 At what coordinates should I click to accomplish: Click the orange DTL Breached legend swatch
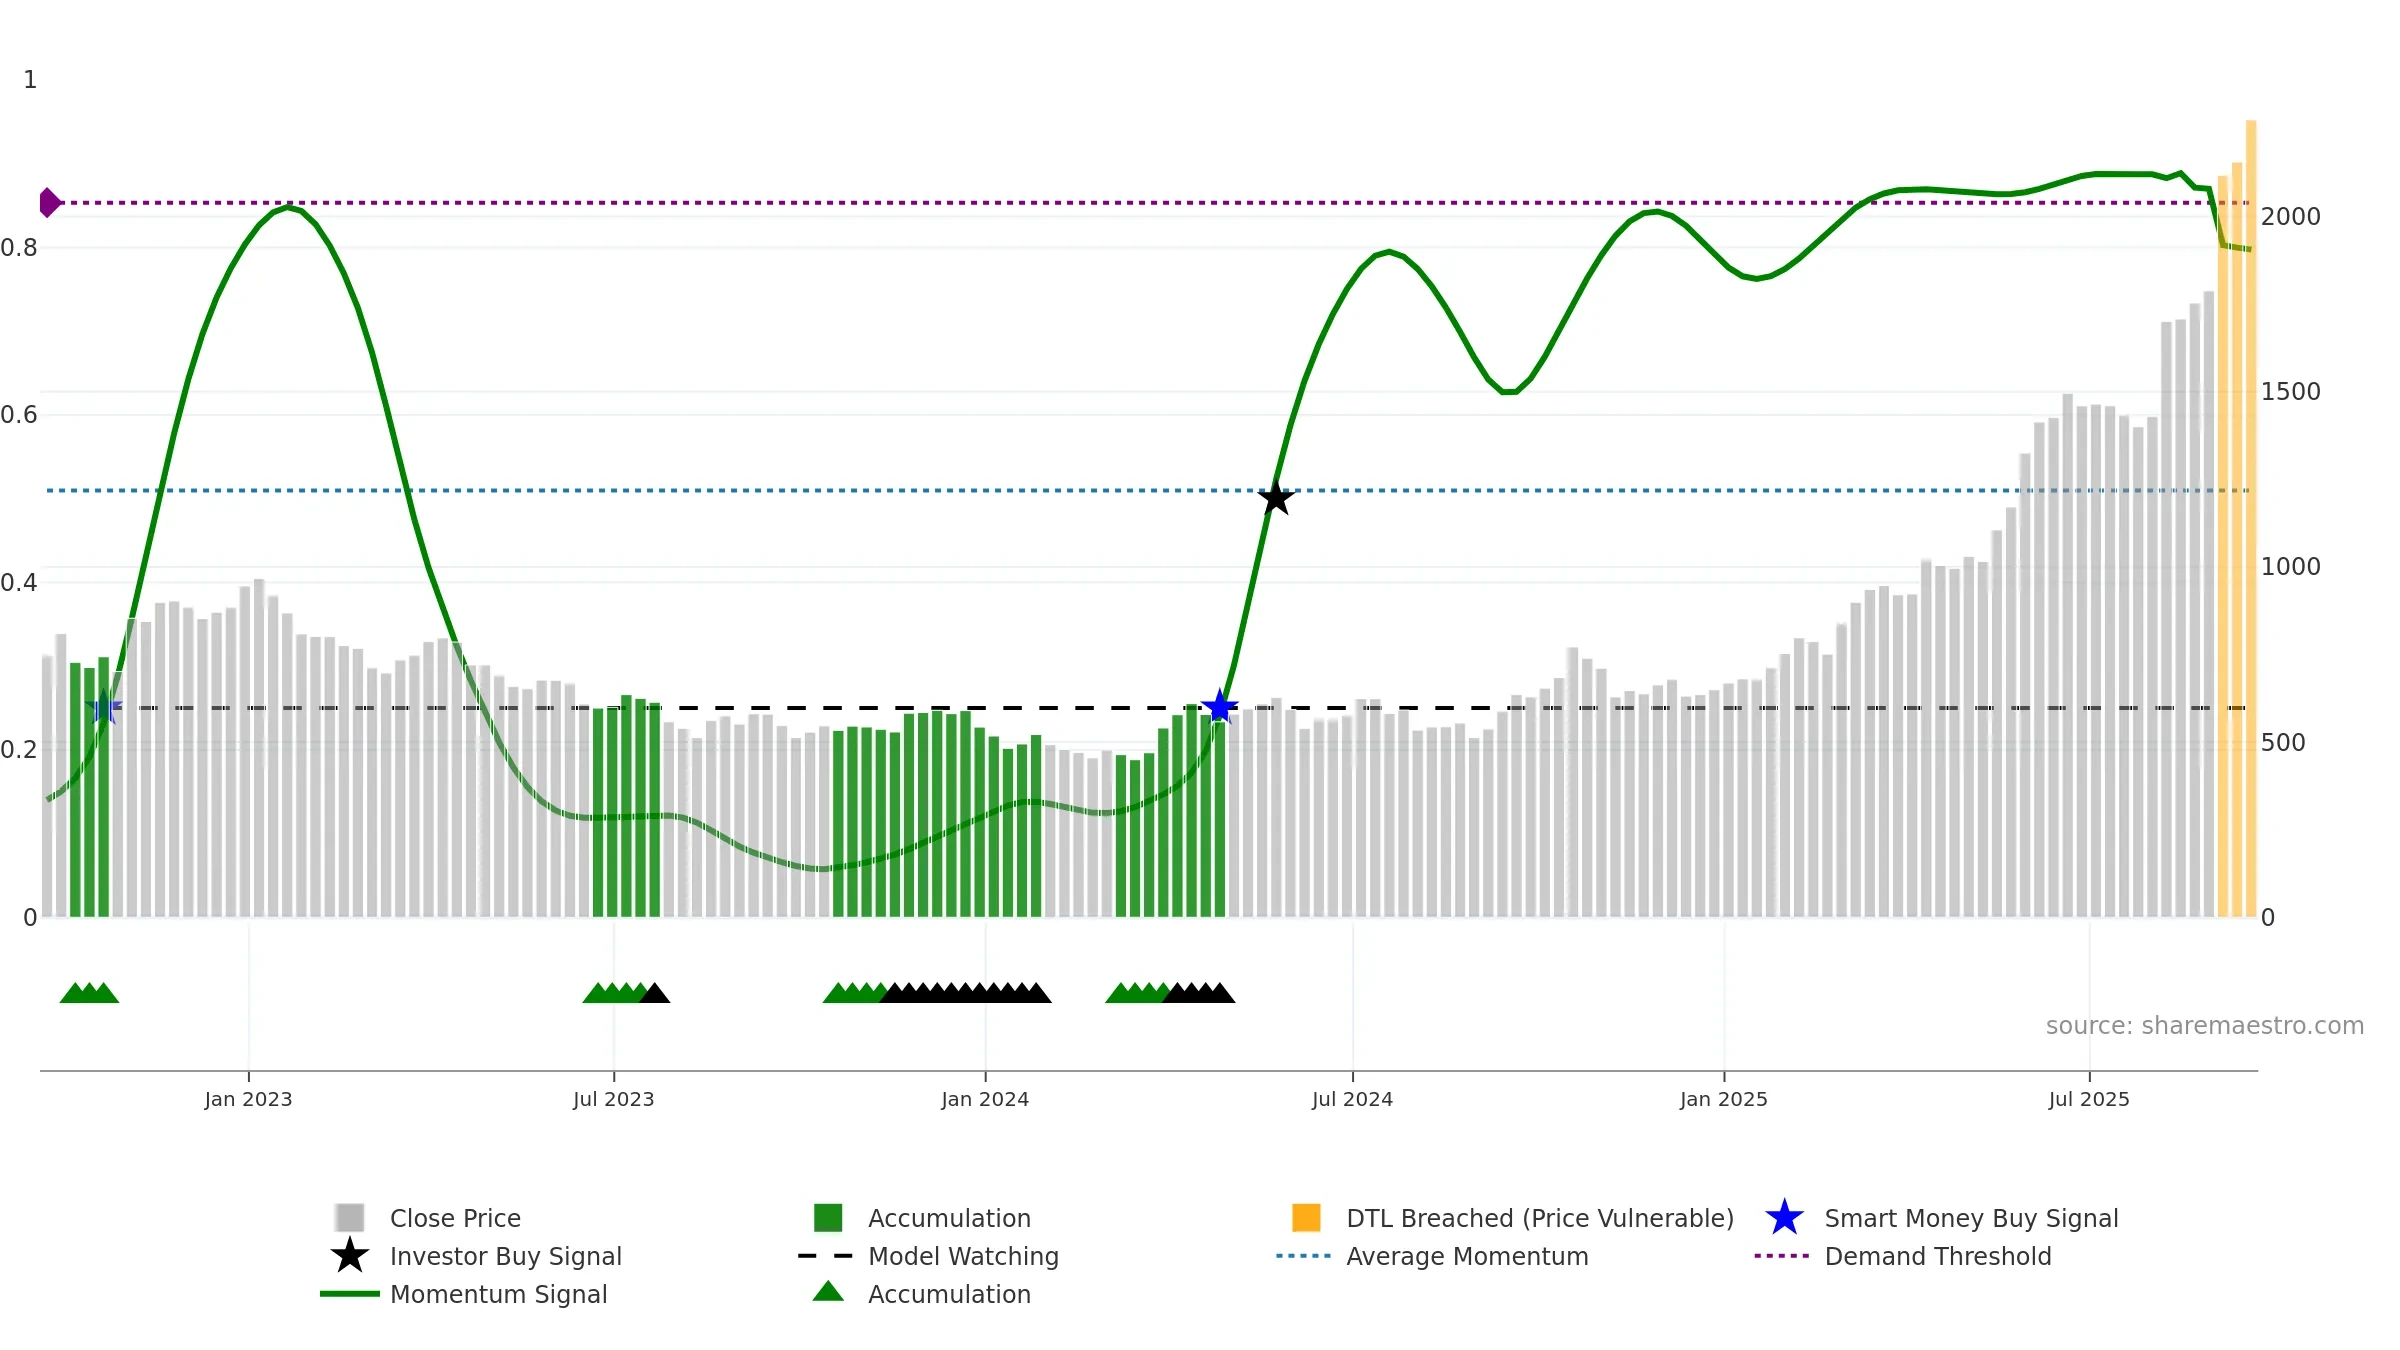(x=1306, y=1218)
